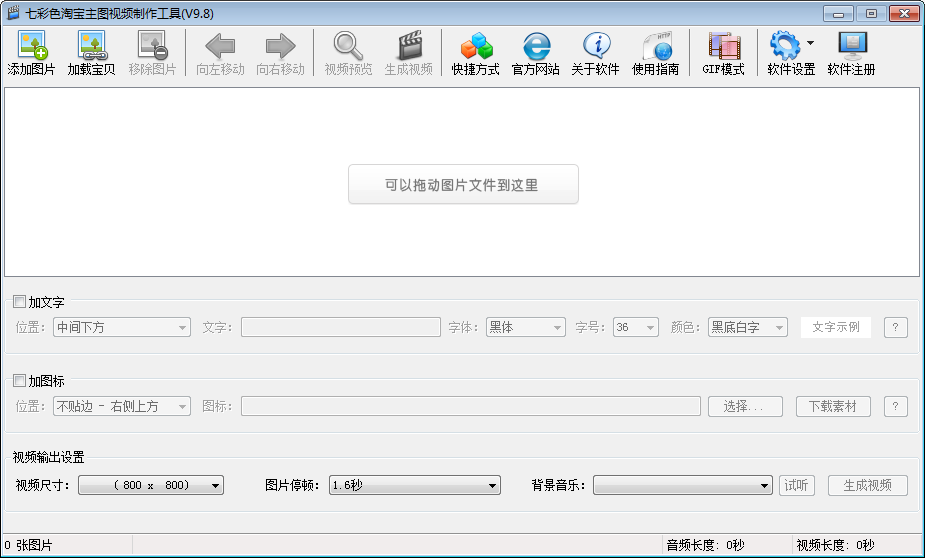
Task: Click the 试听 audition button
Action: (x=796, y=485)
